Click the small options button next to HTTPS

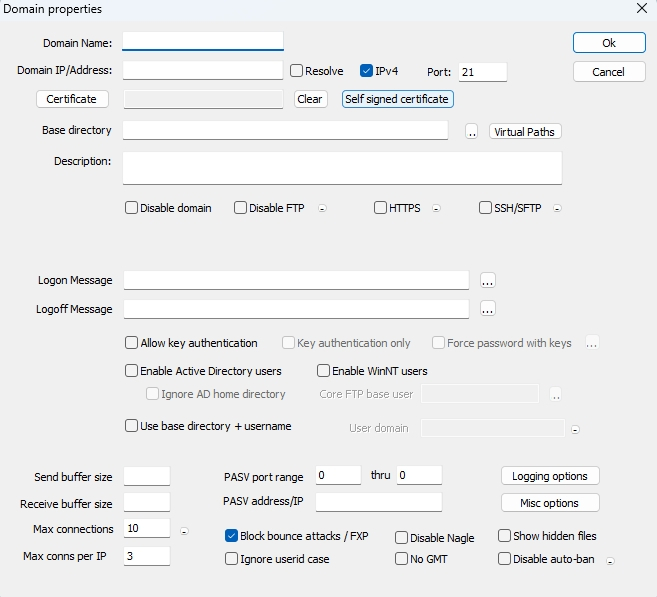pos(437,209)
